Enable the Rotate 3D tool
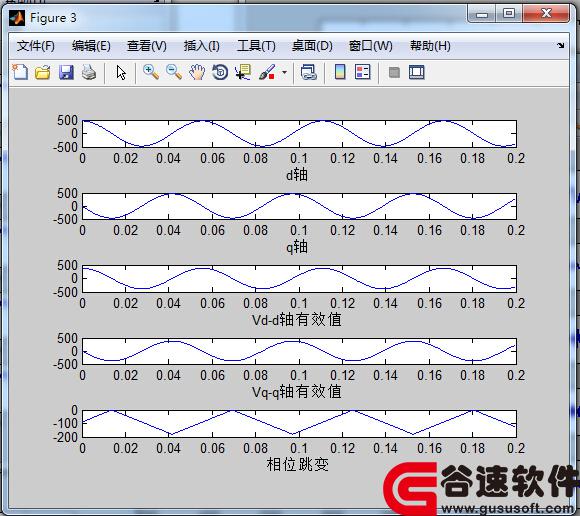 (220, 72)
